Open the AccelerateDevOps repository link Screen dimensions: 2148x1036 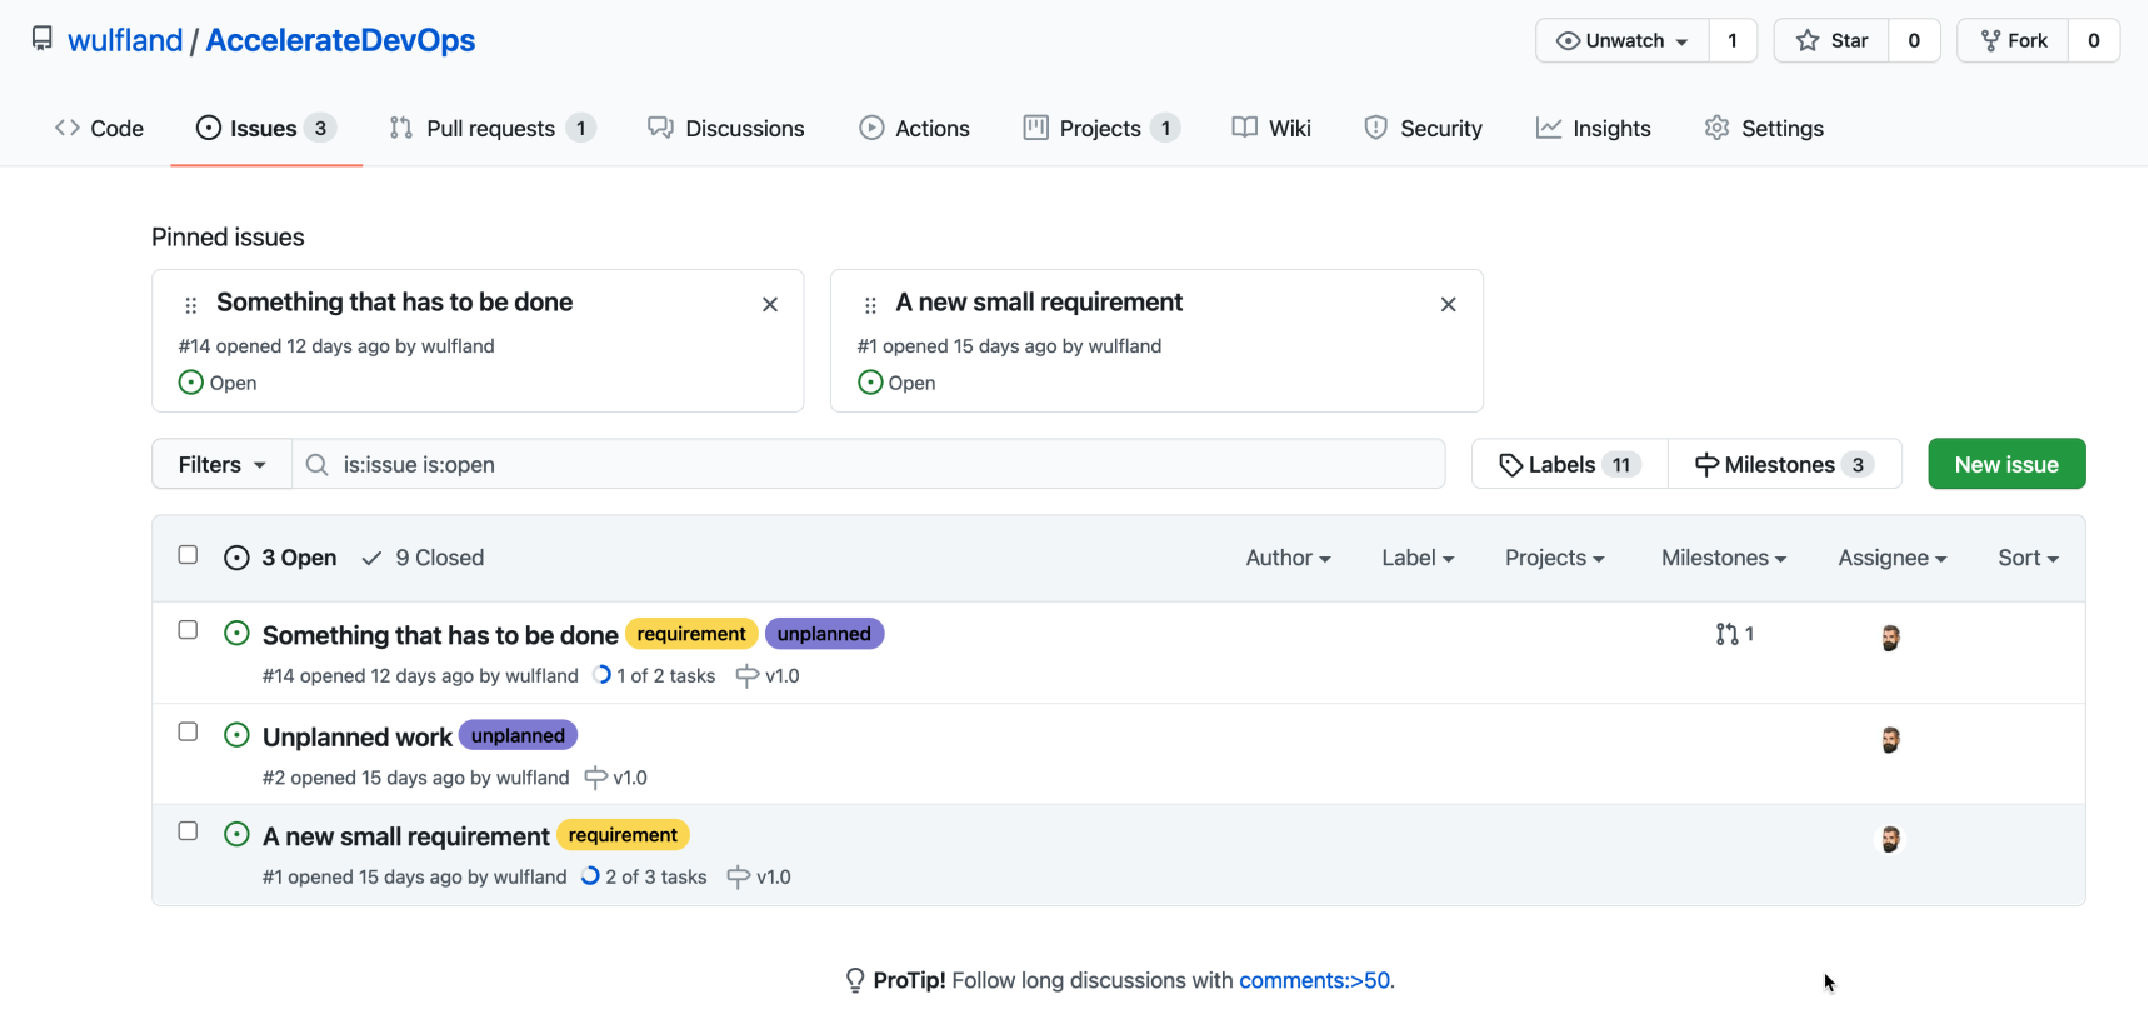[340, 40]
